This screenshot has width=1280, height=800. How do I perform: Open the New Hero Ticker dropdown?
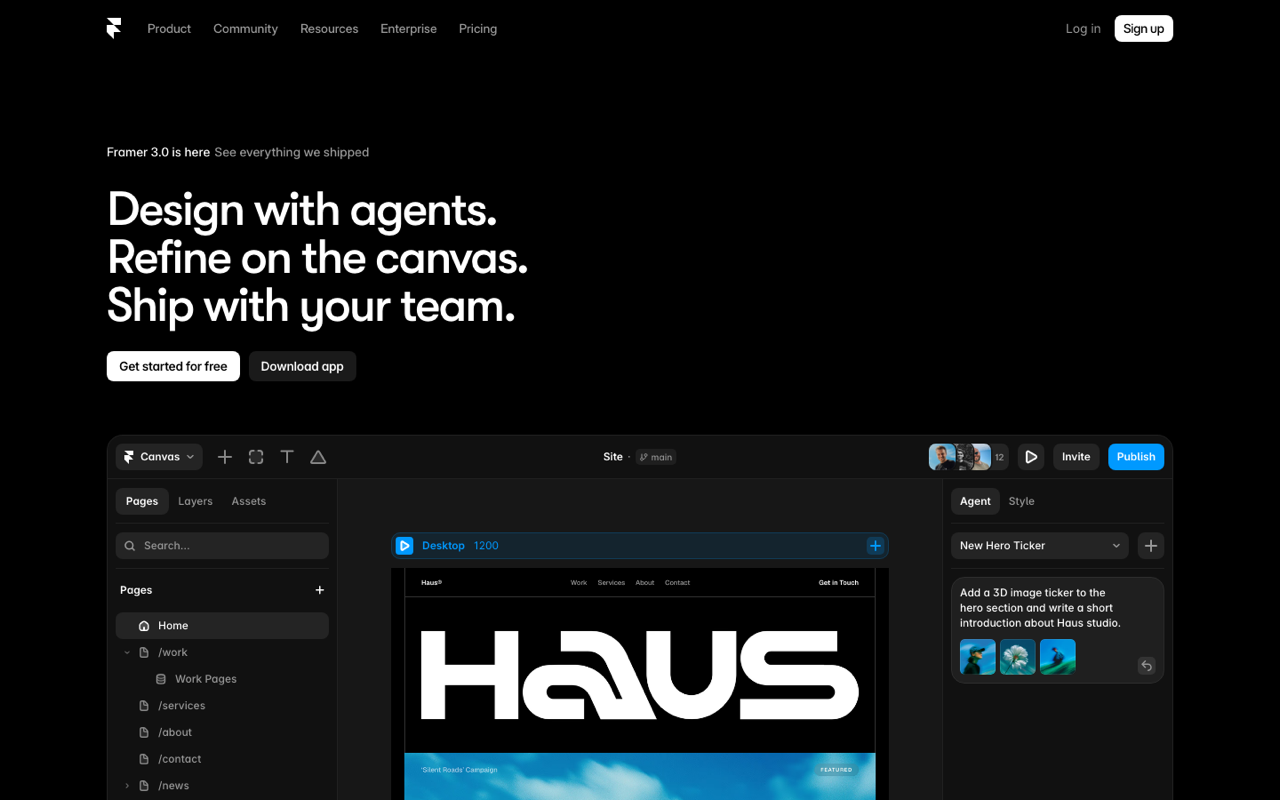tap(1040, 546)
